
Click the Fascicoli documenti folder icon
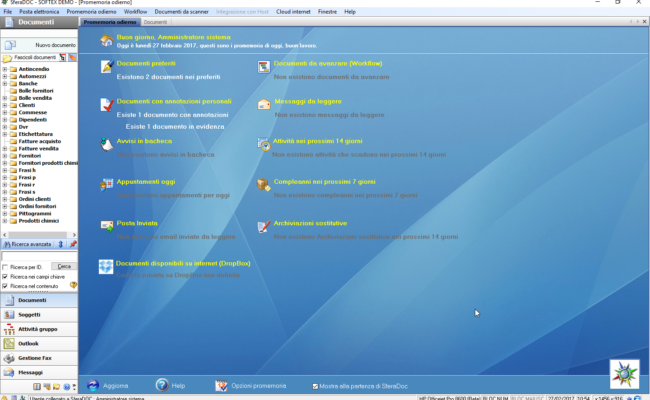tap(7, 58)
